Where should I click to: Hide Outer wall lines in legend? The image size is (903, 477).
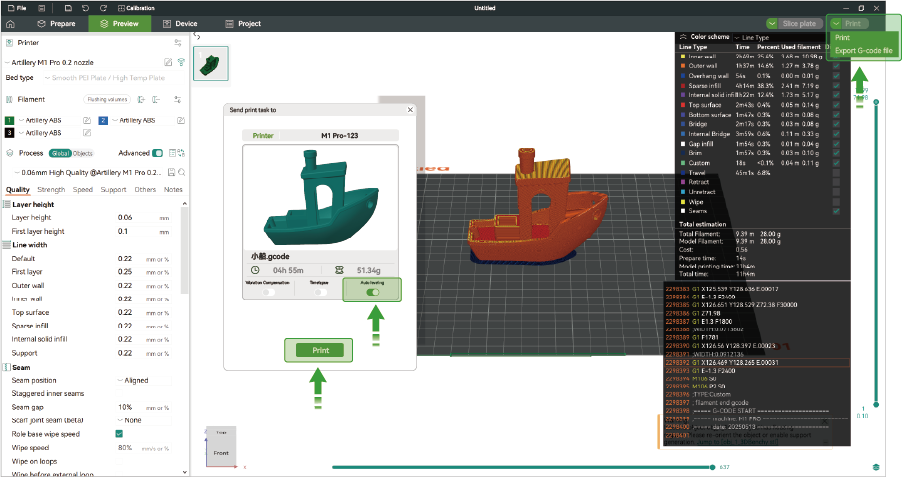tap(836, 66)
